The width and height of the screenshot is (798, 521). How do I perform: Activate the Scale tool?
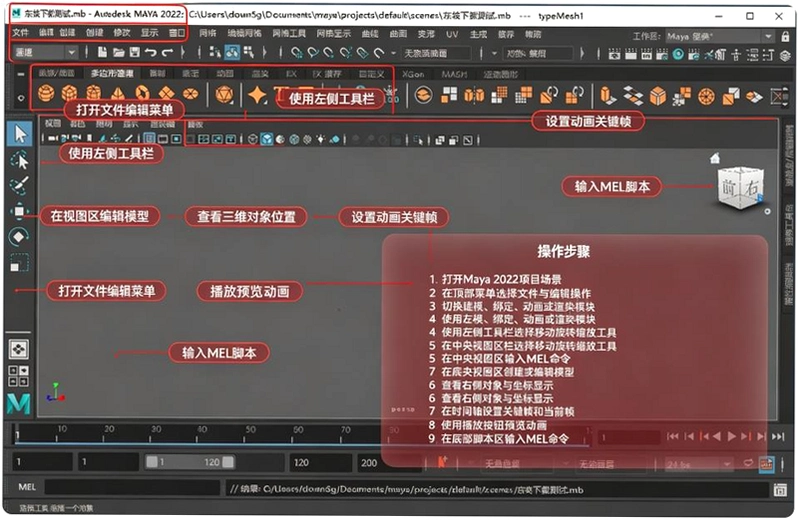click(19, 263)
